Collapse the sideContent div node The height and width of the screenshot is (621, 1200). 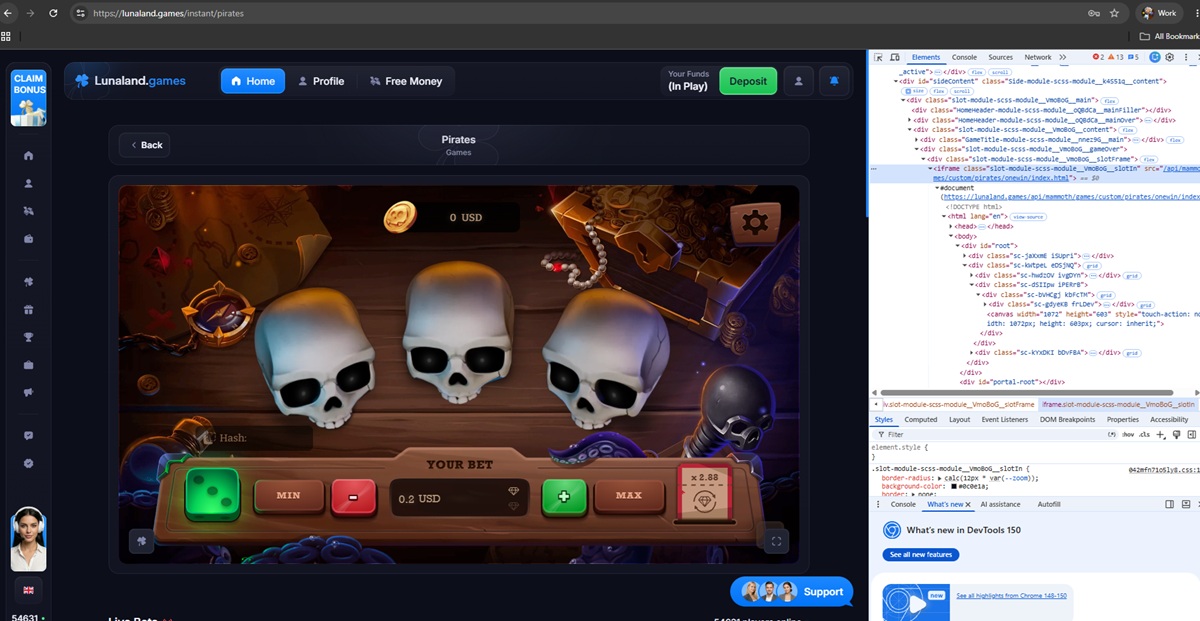click(x=896, y=81)
